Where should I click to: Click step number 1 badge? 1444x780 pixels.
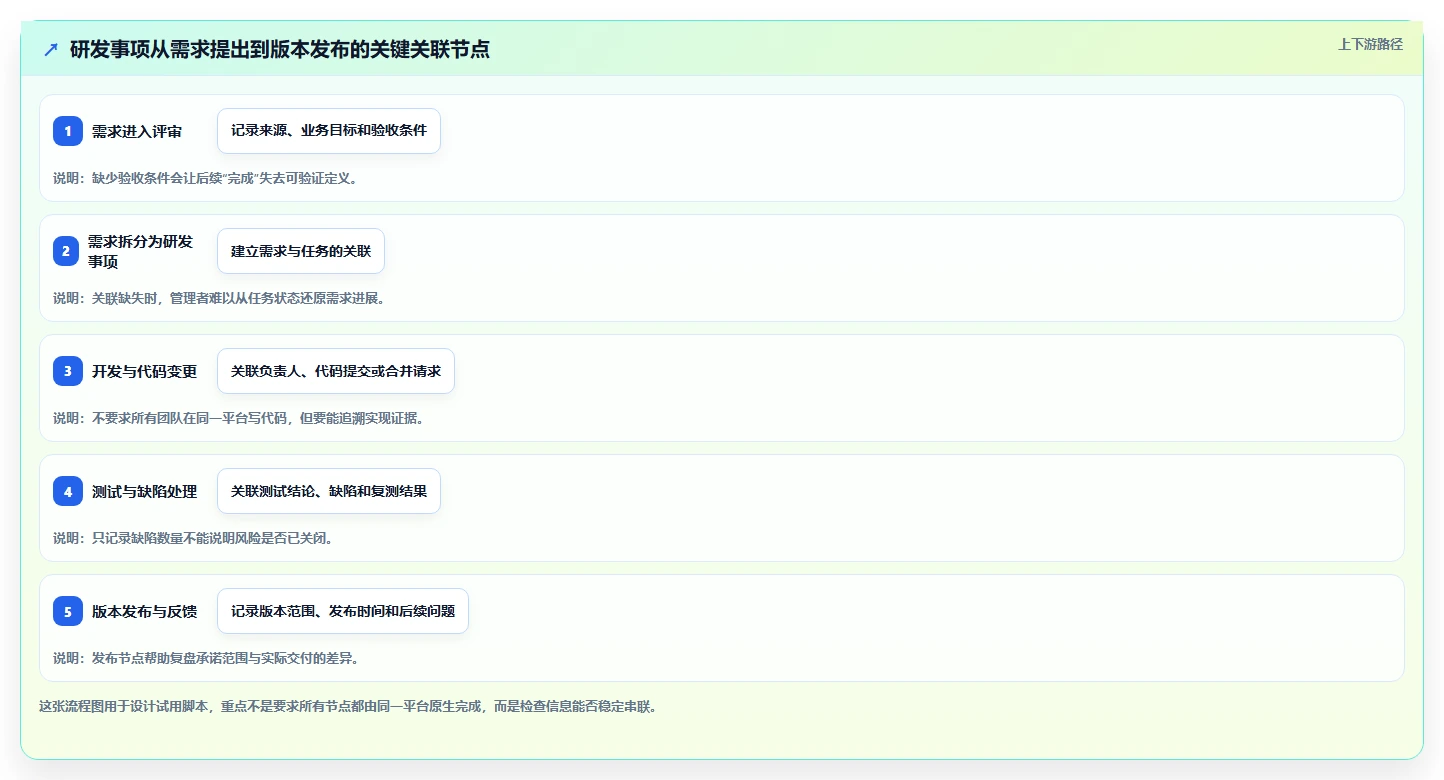(x=68, y=131)
